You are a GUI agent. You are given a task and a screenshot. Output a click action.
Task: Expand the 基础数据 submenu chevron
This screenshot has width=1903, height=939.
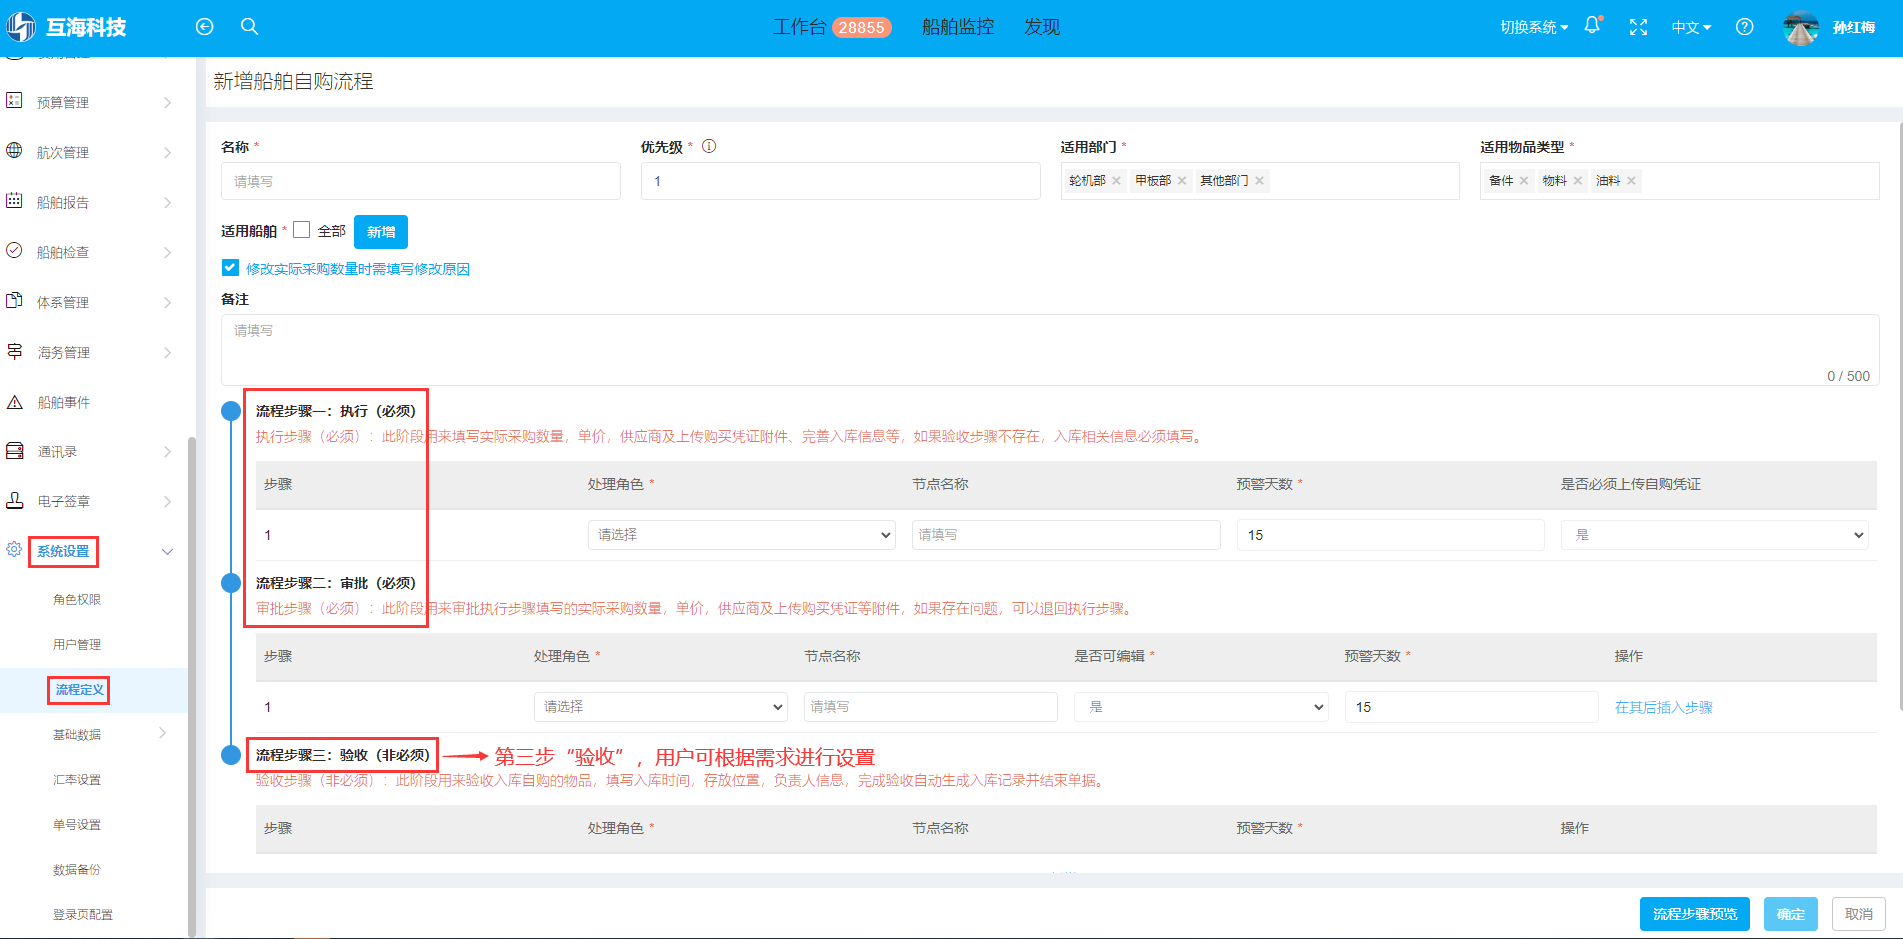[163, 733]
